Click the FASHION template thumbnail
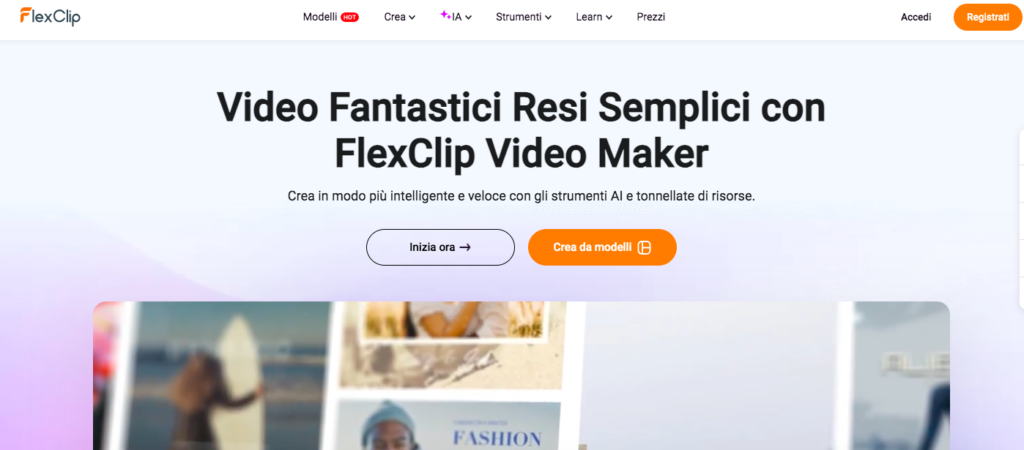Viewport: 1024px width, 450px height. click(449, 425)
